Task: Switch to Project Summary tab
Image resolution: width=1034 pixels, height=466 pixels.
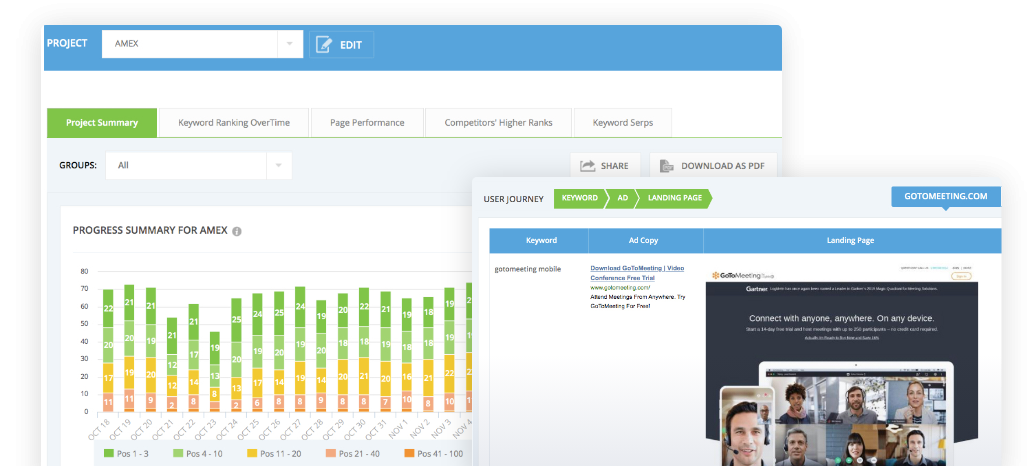Action: click(x=102, y=123)
